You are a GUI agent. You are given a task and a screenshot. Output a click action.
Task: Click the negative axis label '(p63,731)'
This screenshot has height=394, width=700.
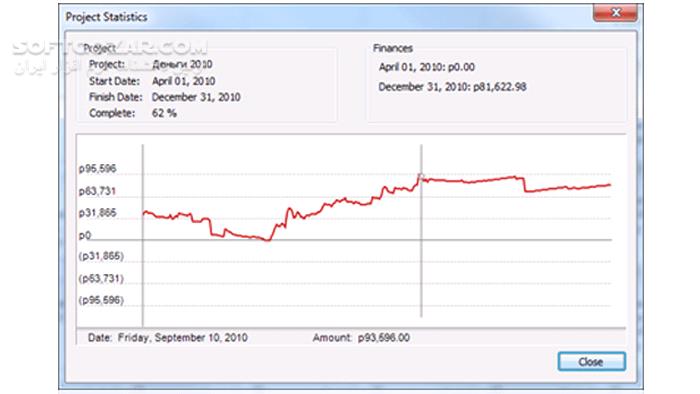click(x=101, y=278)
